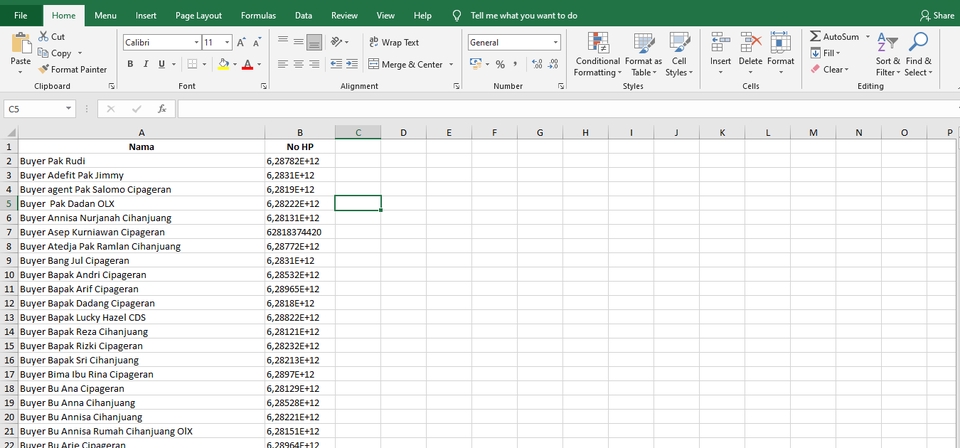Select column B header

coord(300,132)
